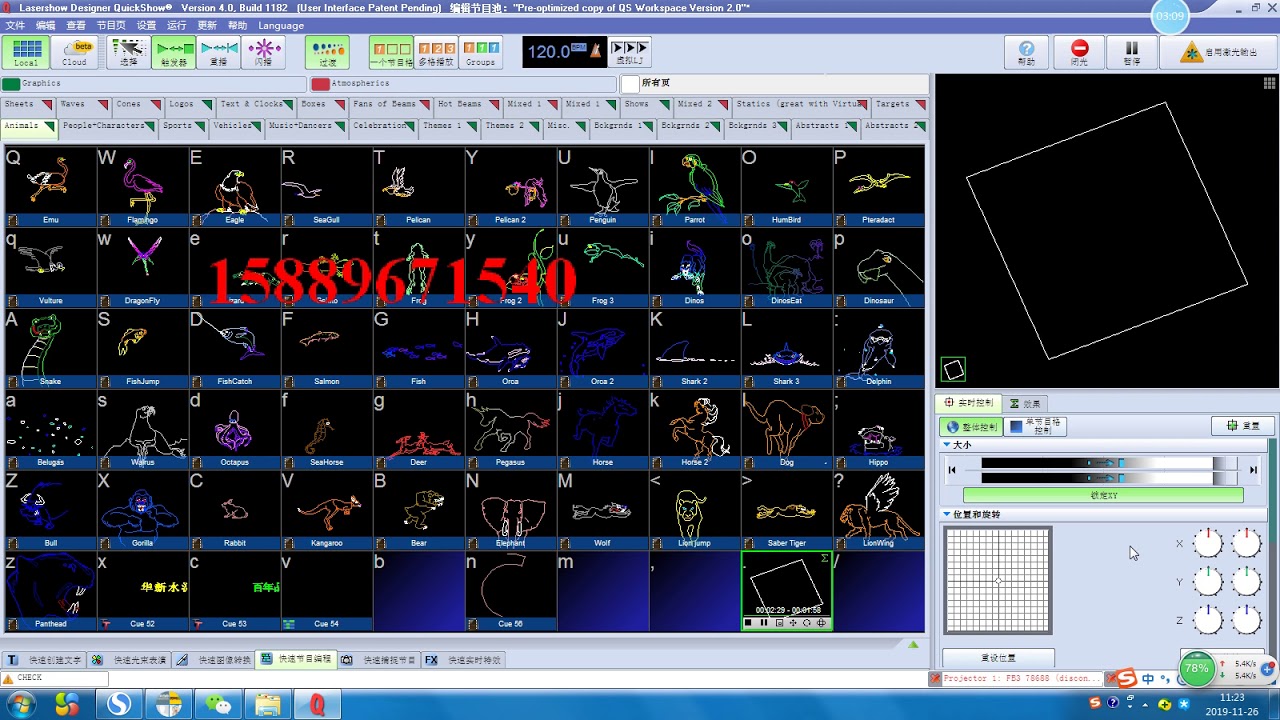The width and height of the screenshot is (1280, 720).
Task: Activate the 触发器 green trigger mode icon
Action: 175,52
